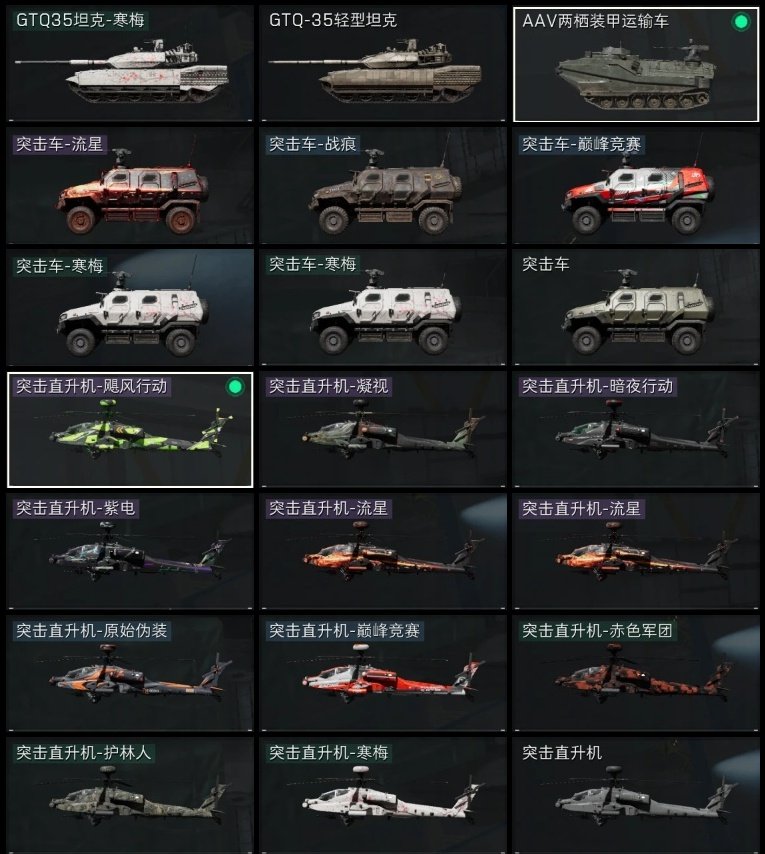This screenshot has height=854, width=765.
Task: Pick the 突击车-战痕 skin card
Action: click(x=383, y=186)
